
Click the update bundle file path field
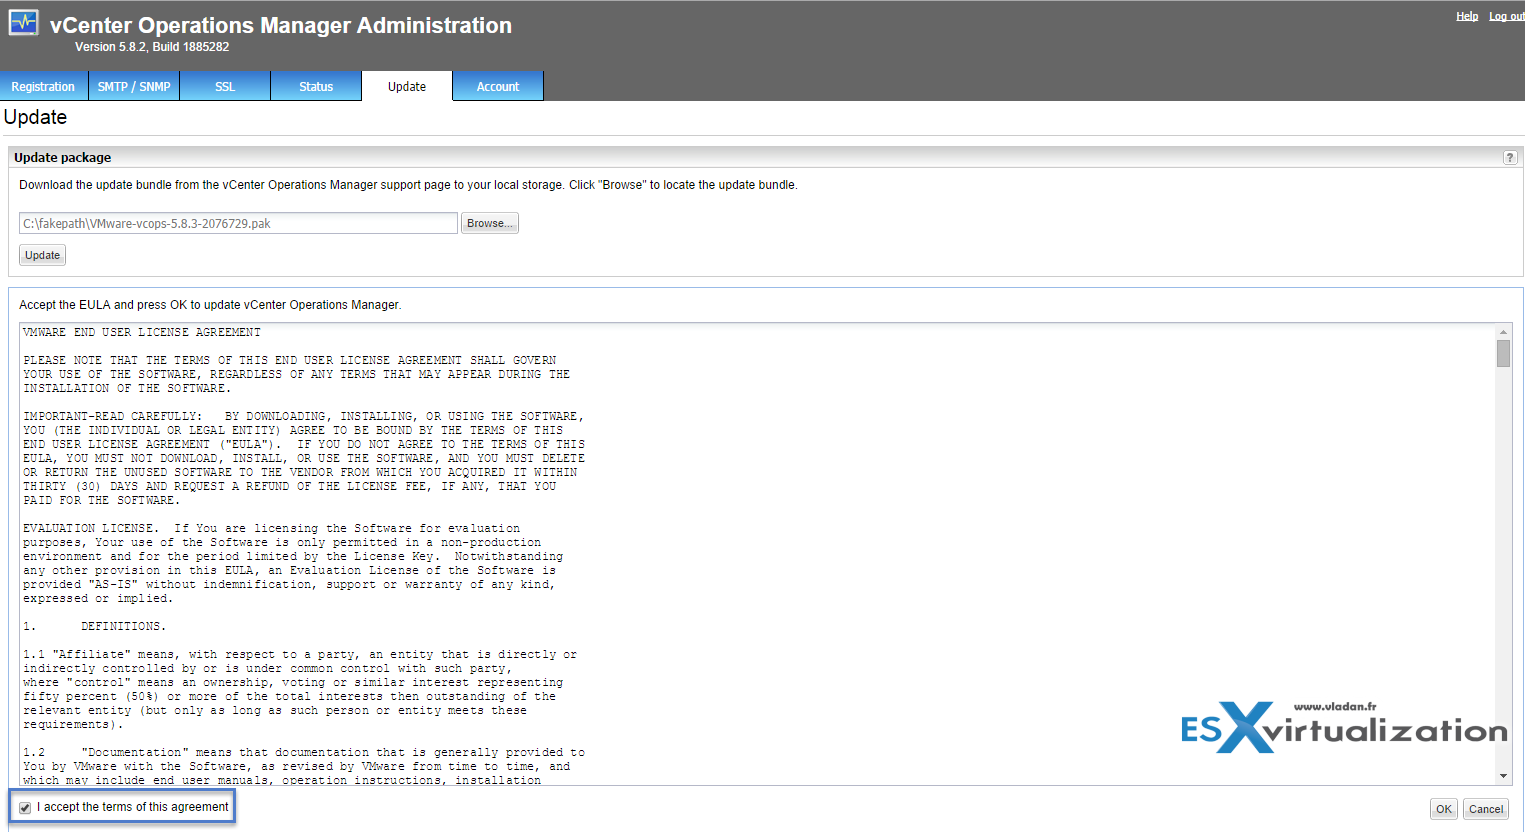[238, 223]
